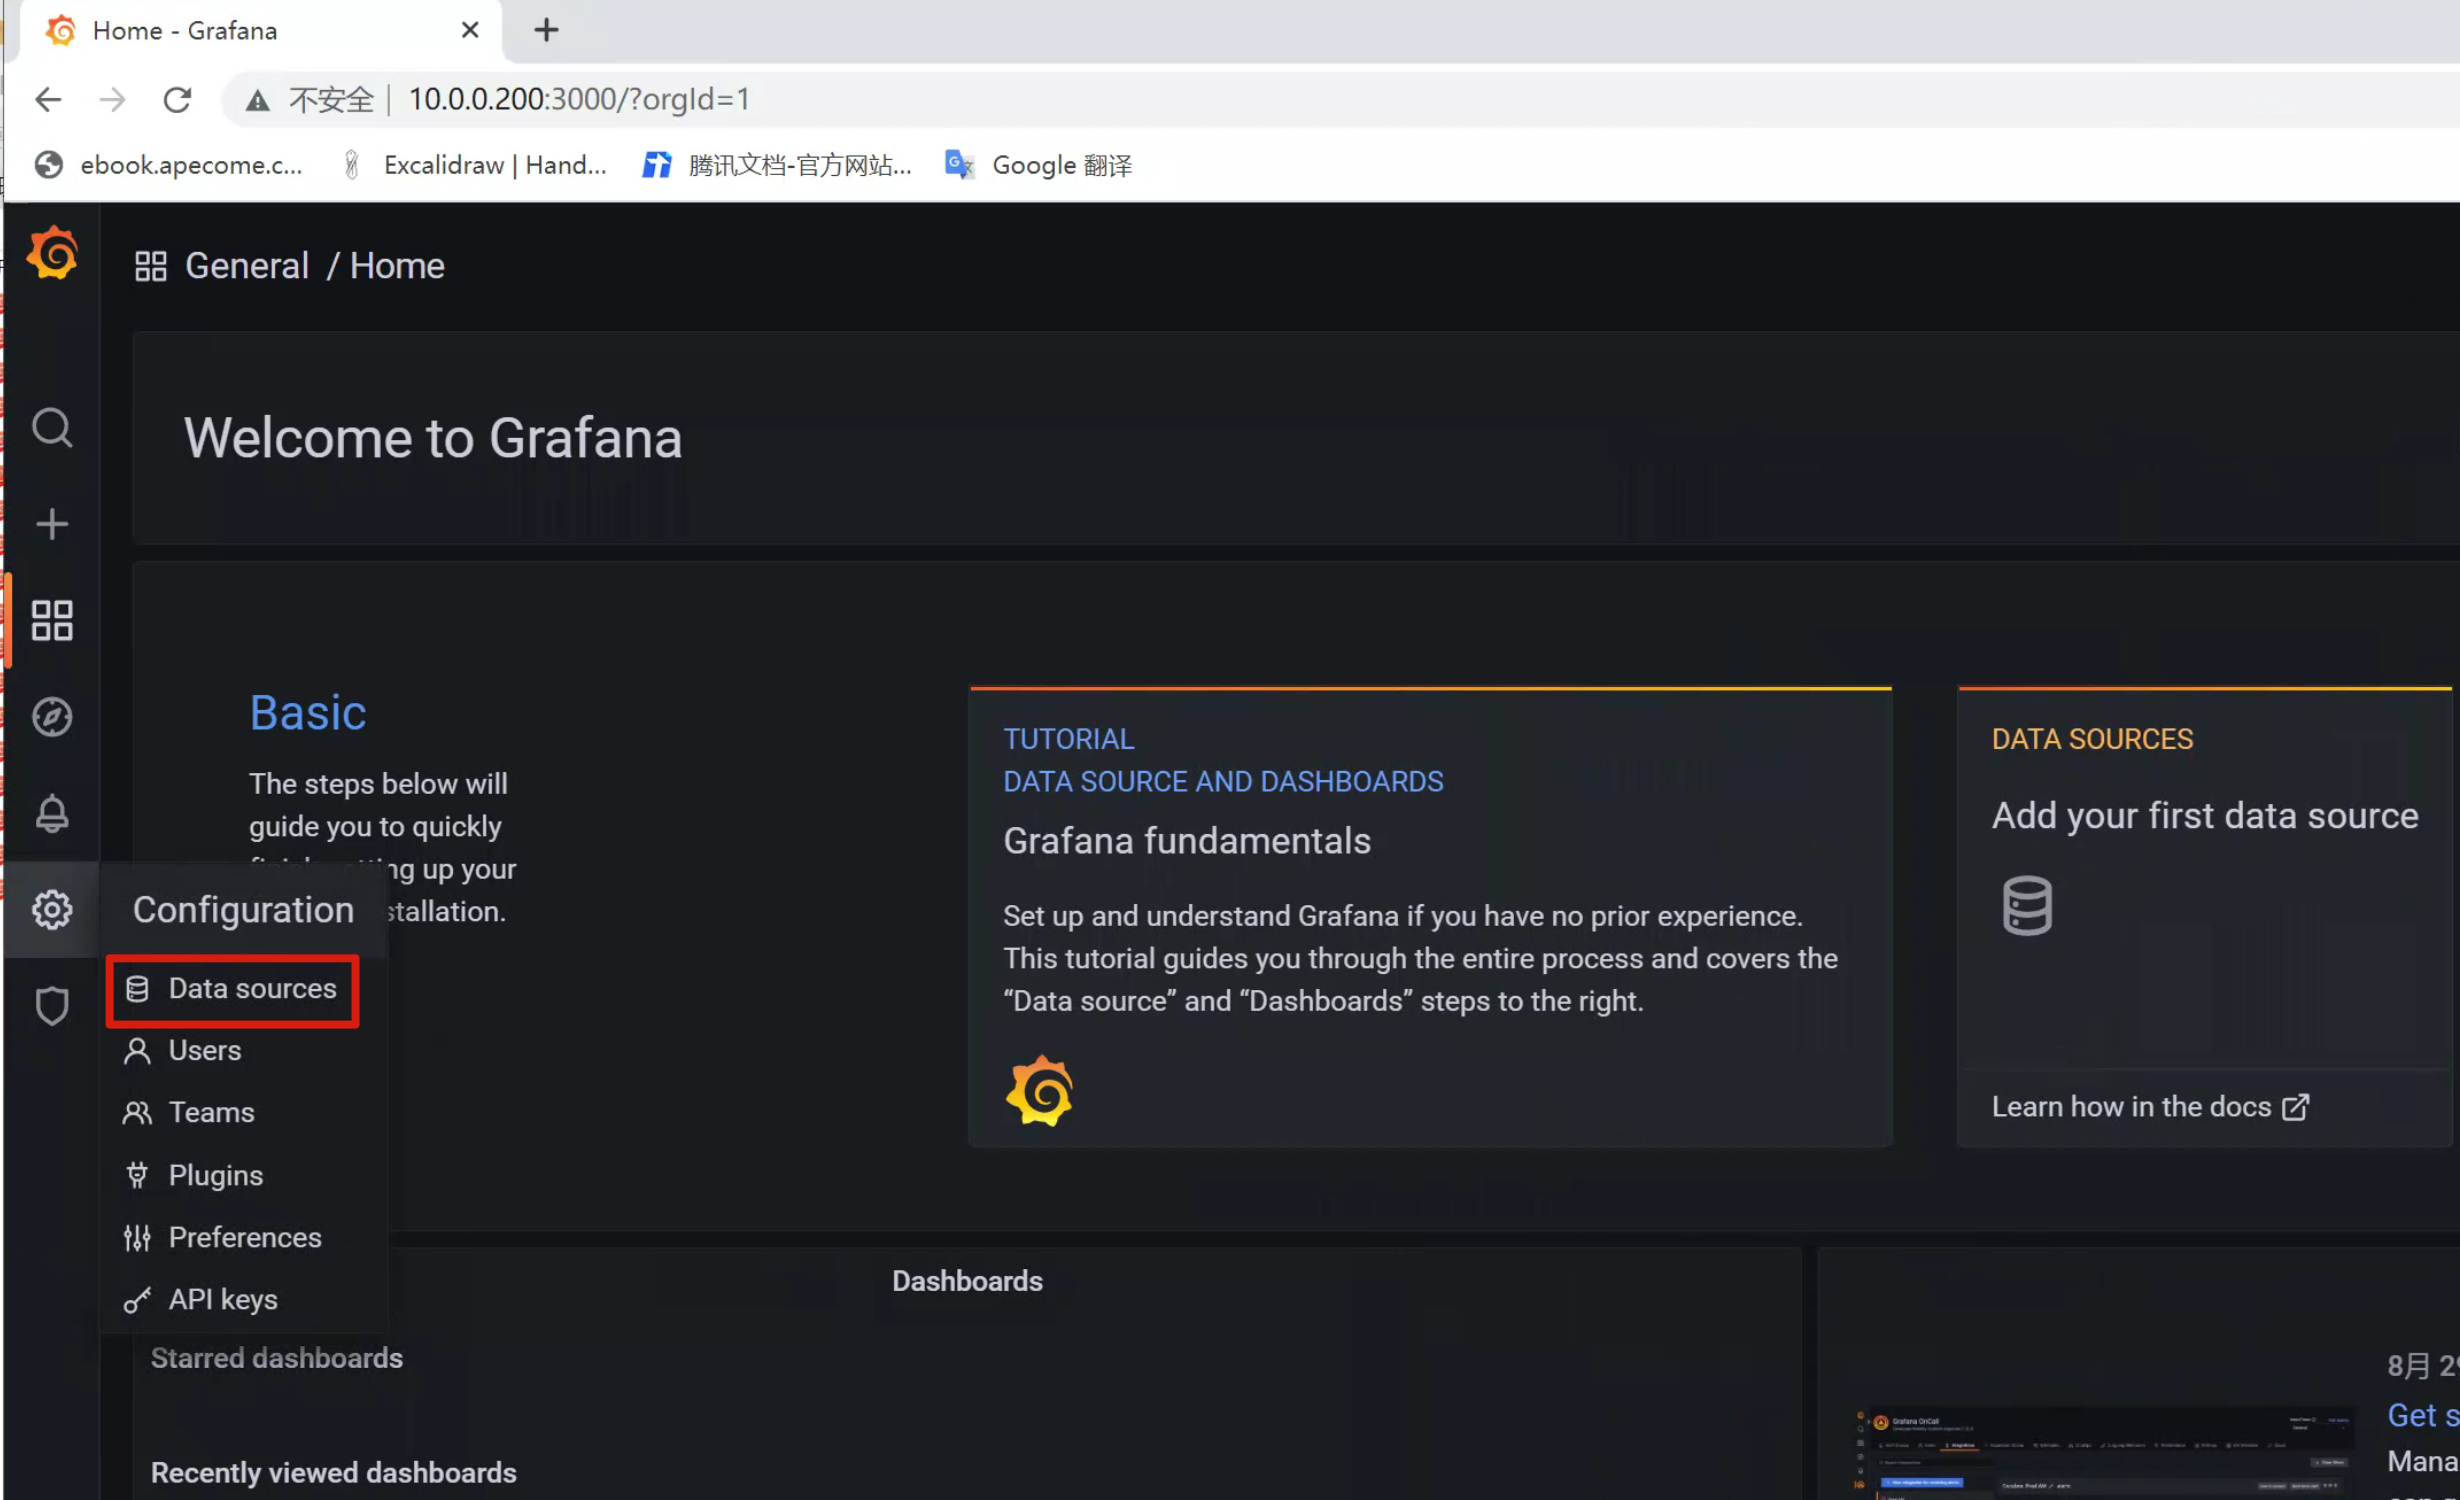Image resolution: width=2460 pixels, height=1500 pixels.
Task: Click the Configuration gear icon
Action: click(52, 909)
